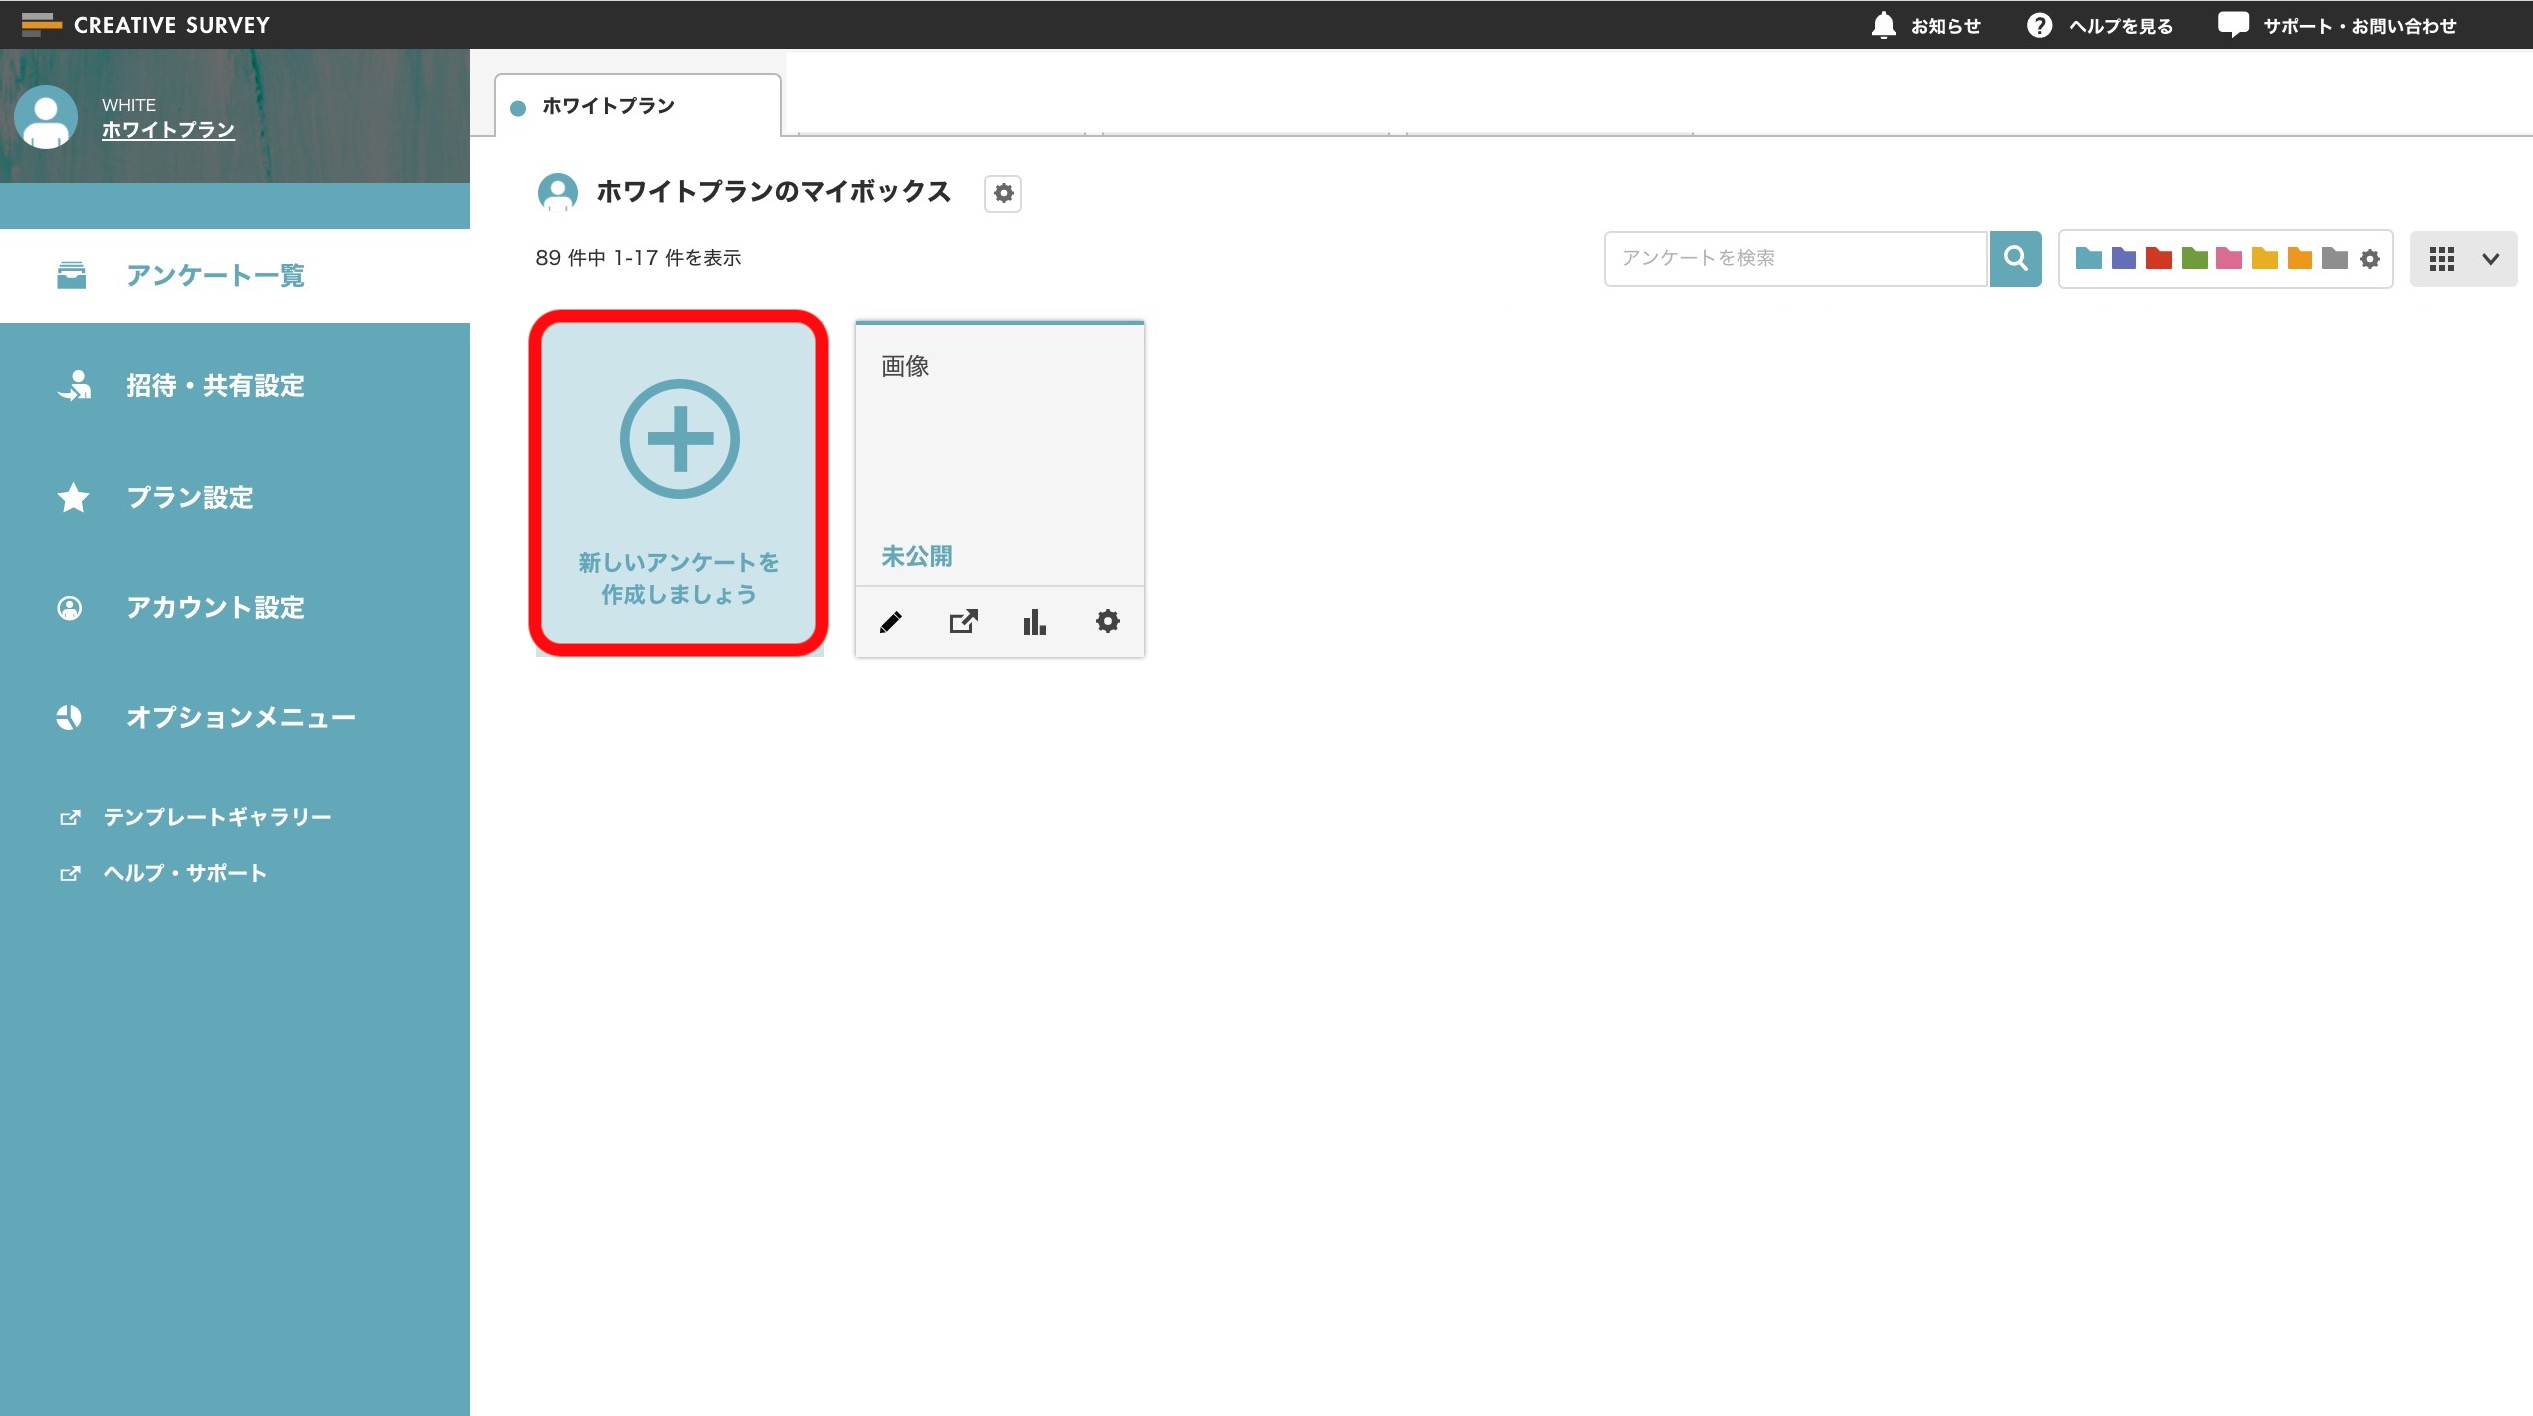2533x1416 pixels.
Task: Click the ホワイトプラン profile link
Action: (168, 130)
